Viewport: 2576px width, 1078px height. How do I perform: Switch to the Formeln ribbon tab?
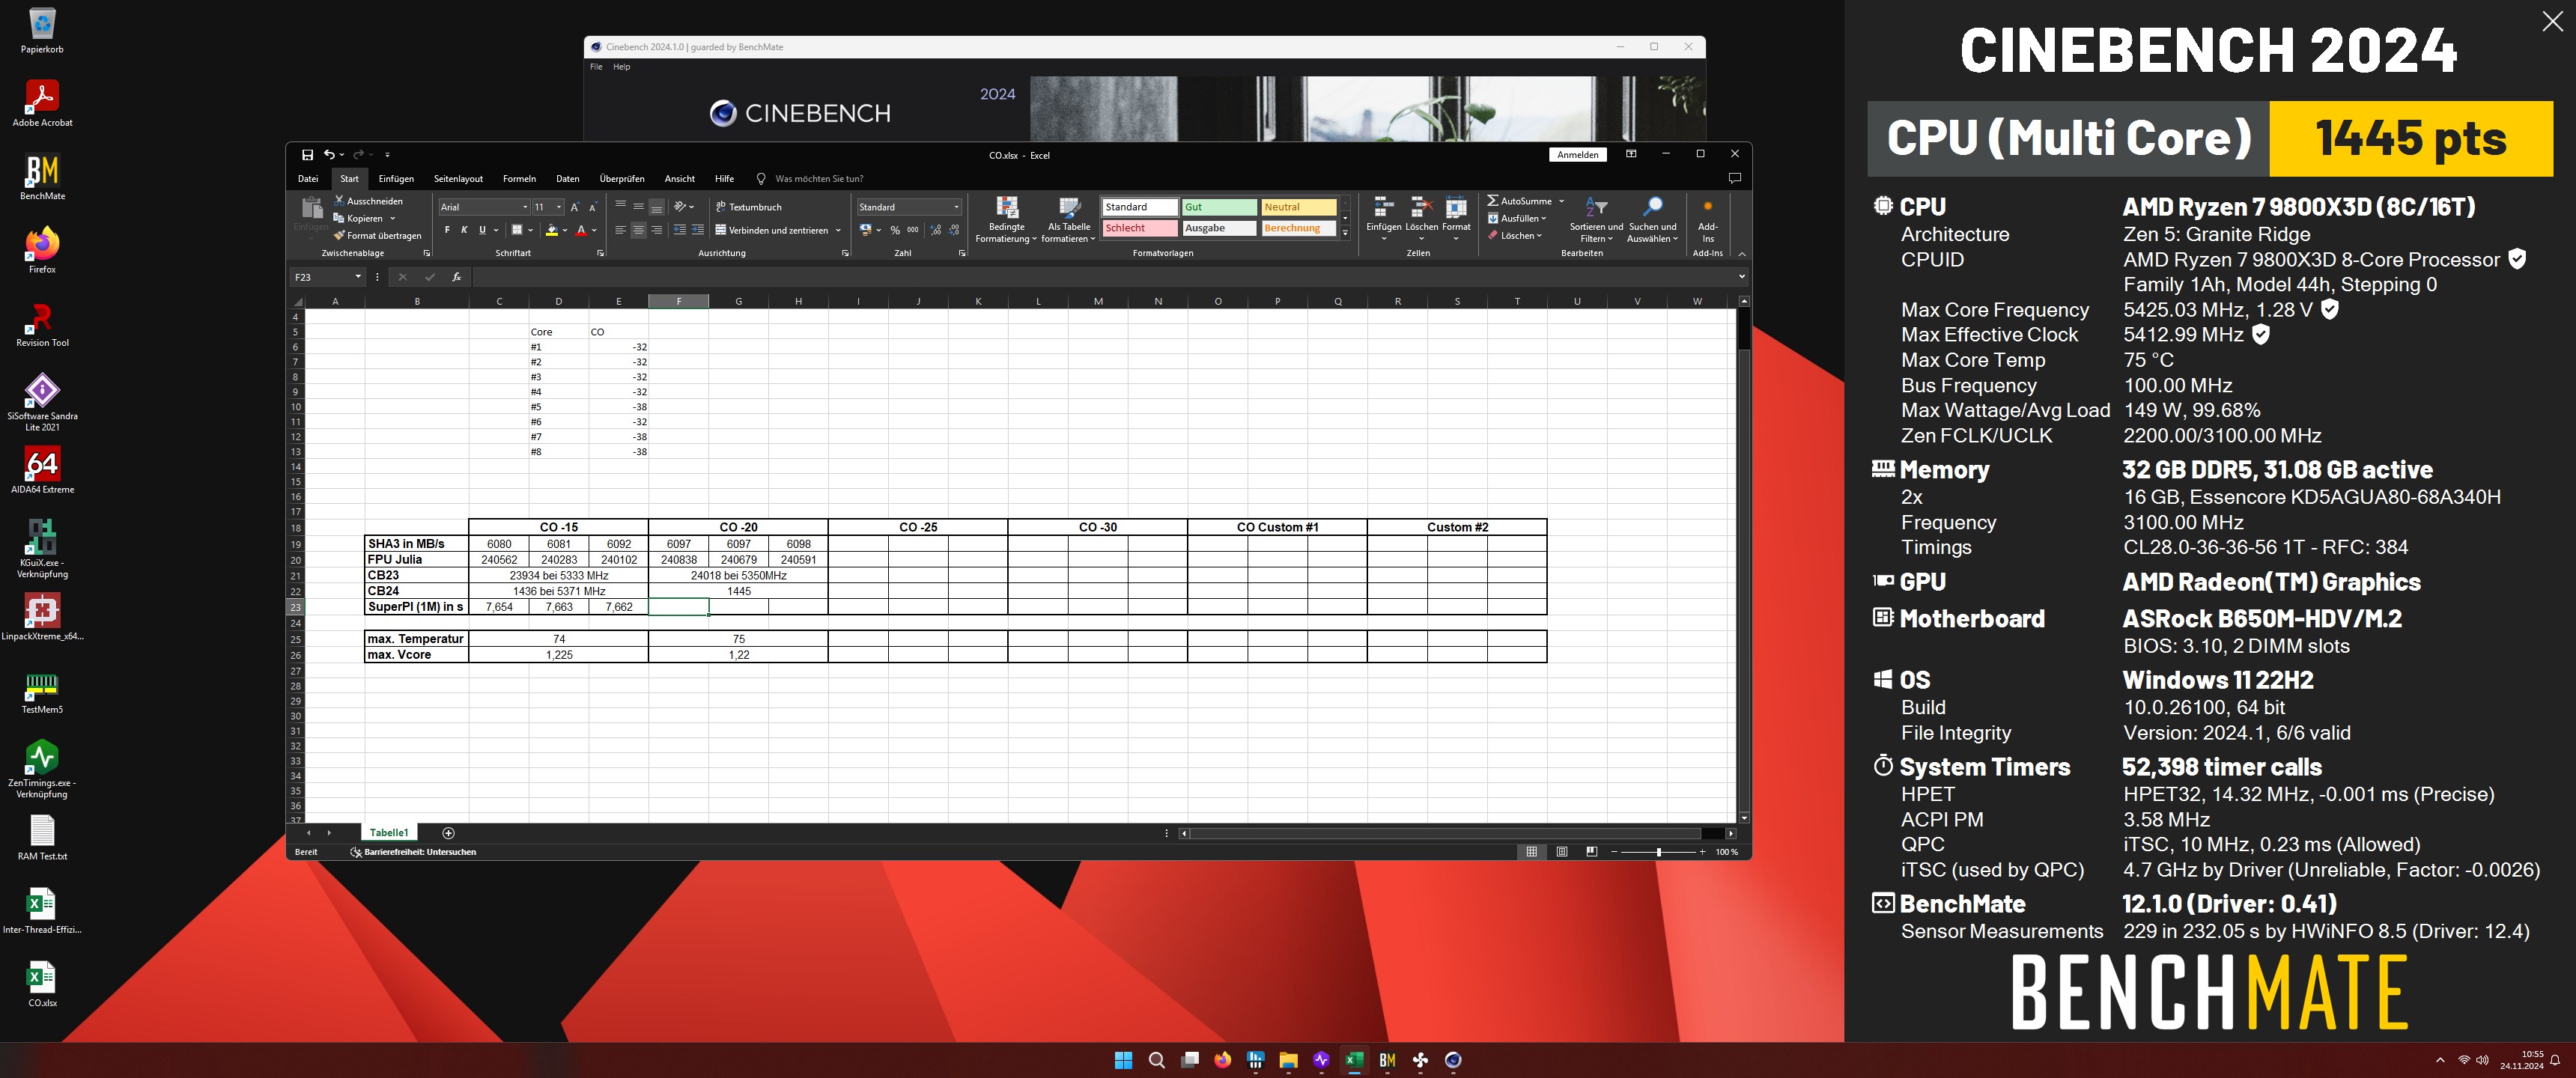[x=519, y=179]
